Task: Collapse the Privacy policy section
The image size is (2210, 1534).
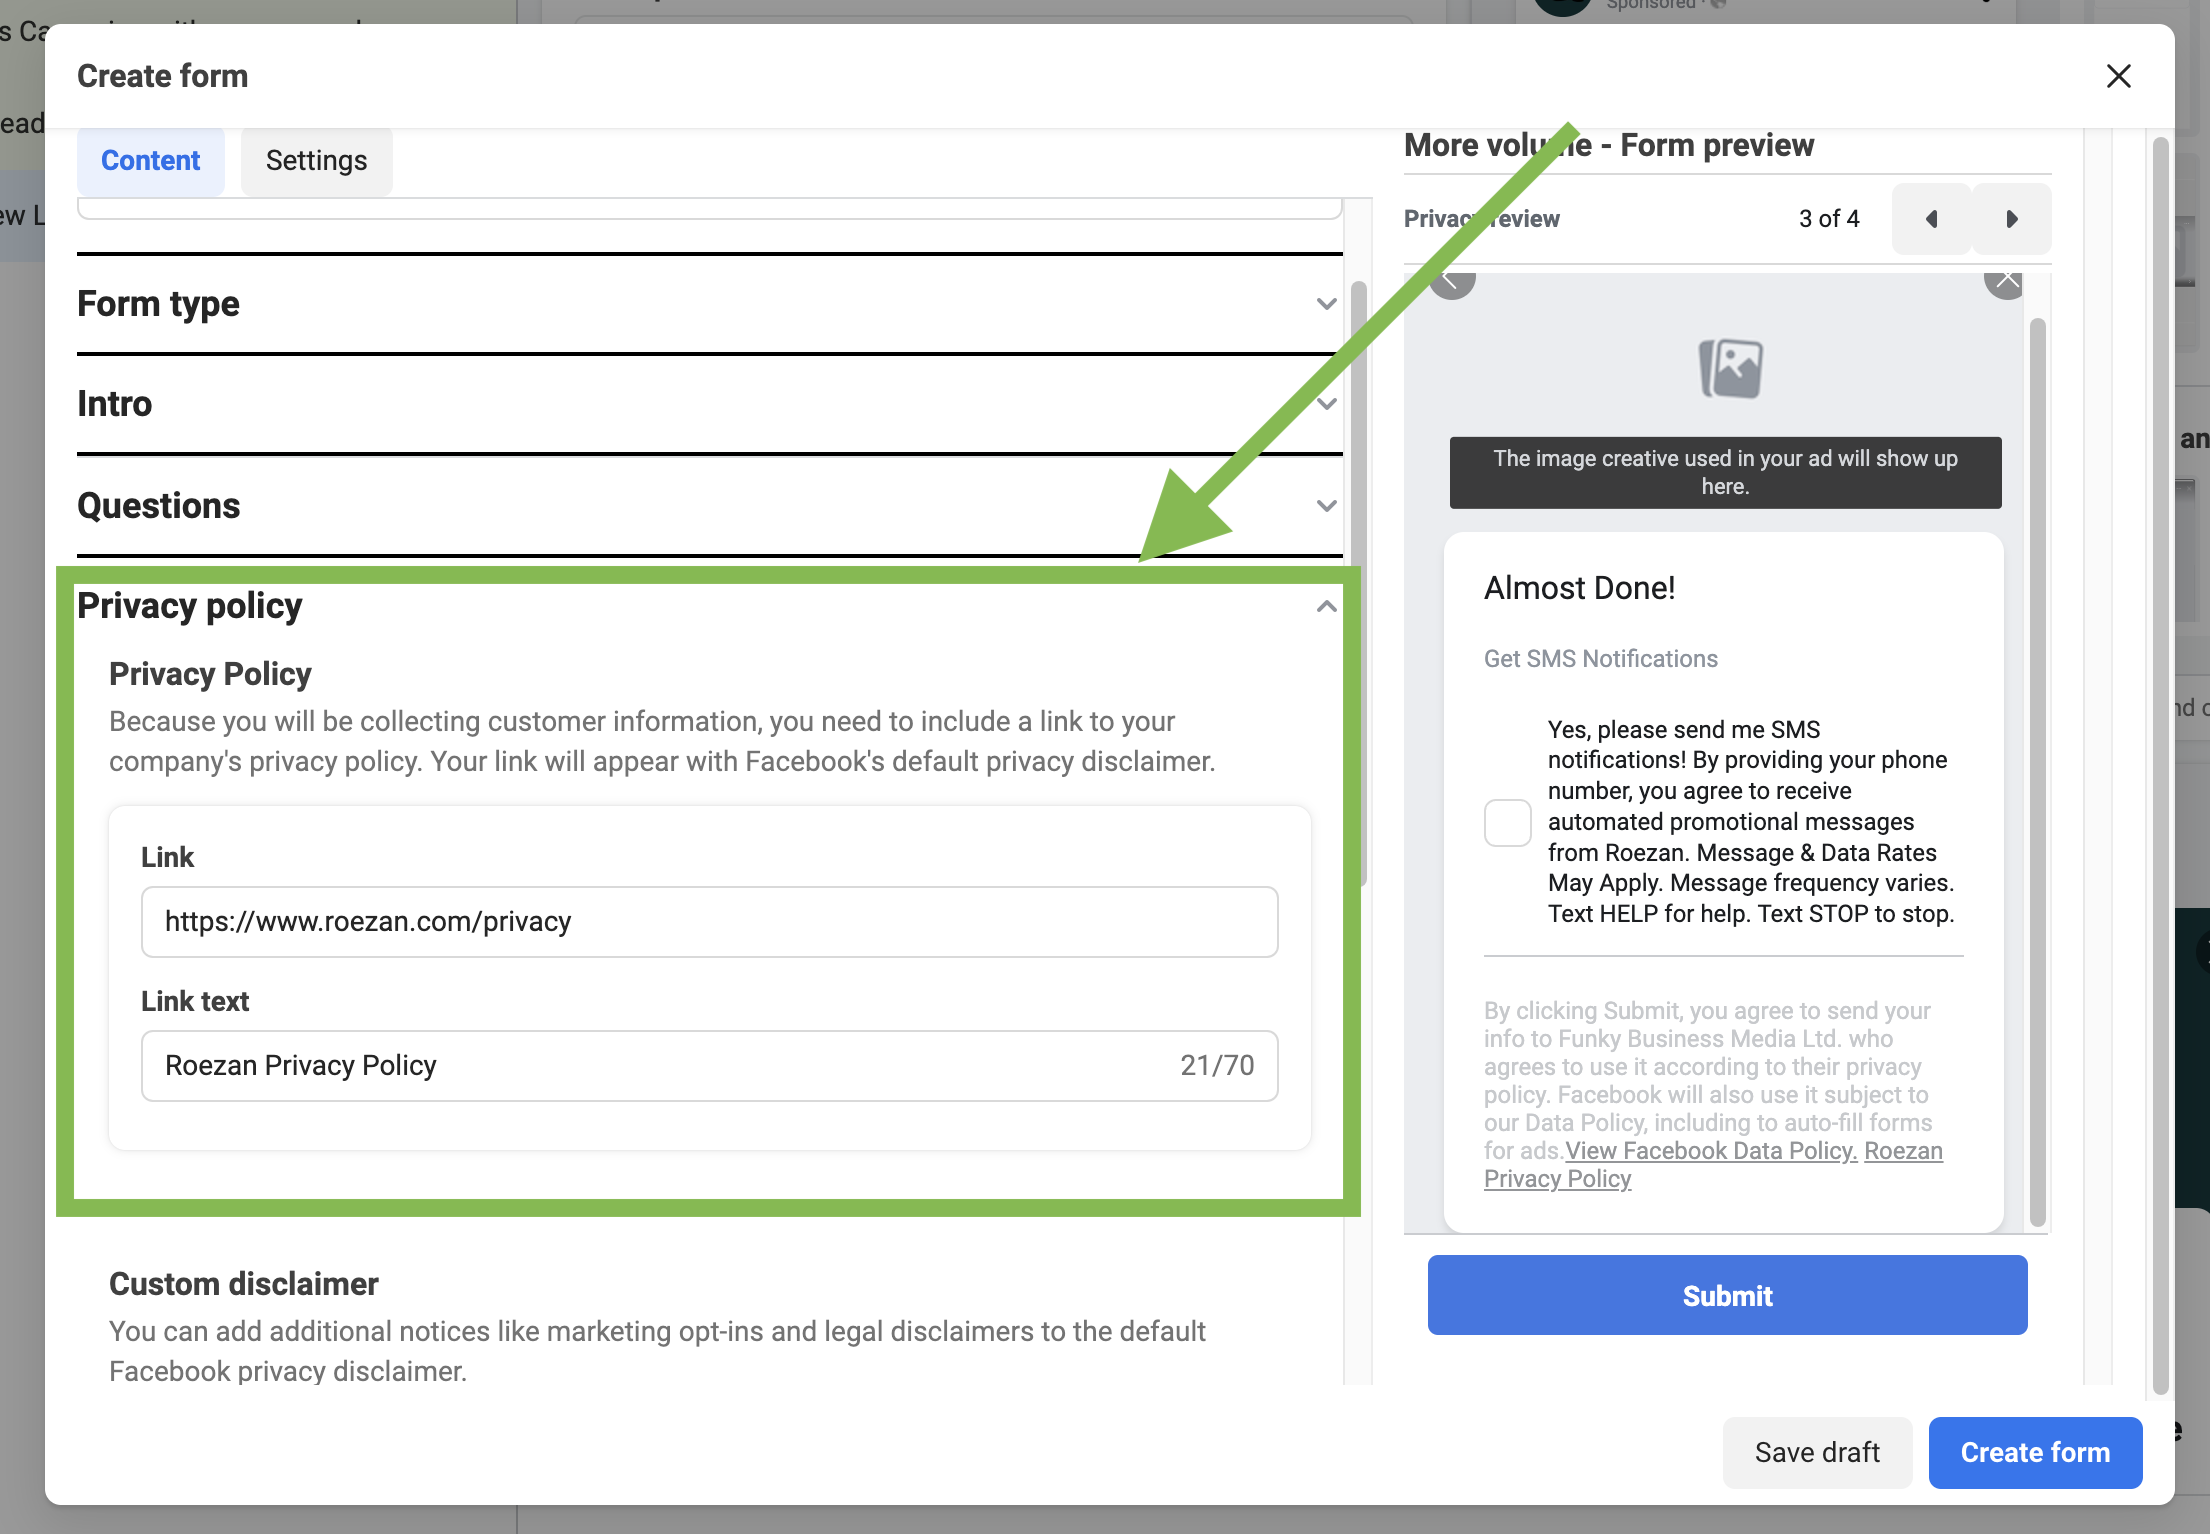Action: pos(1326,606)
